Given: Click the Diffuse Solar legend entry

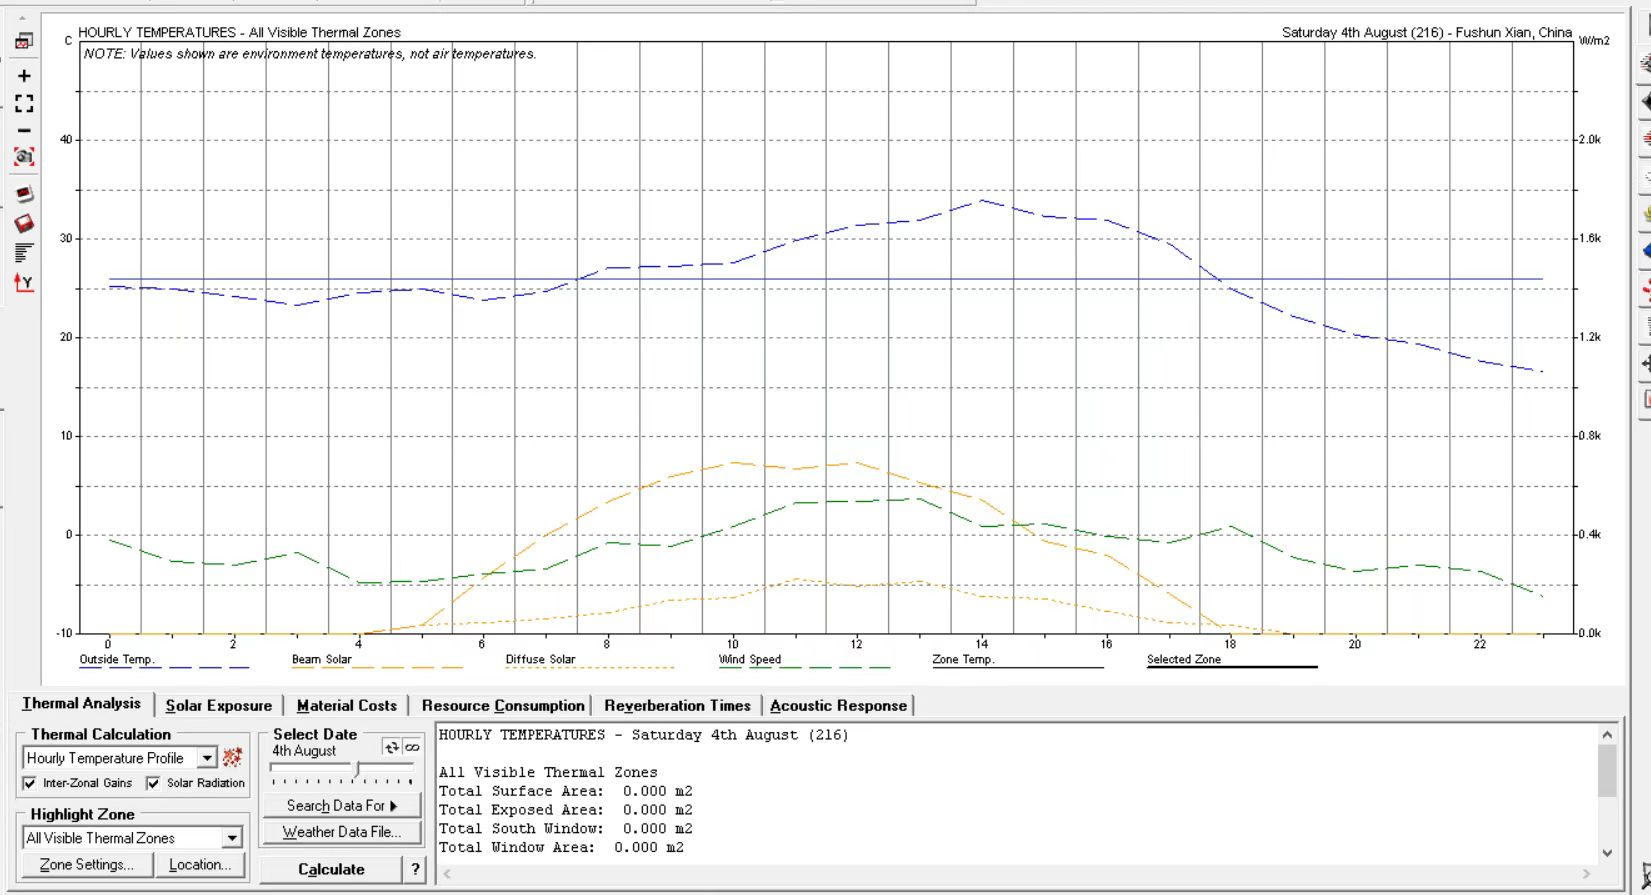Looking at the screenshot, I should (x=540, y=660).
